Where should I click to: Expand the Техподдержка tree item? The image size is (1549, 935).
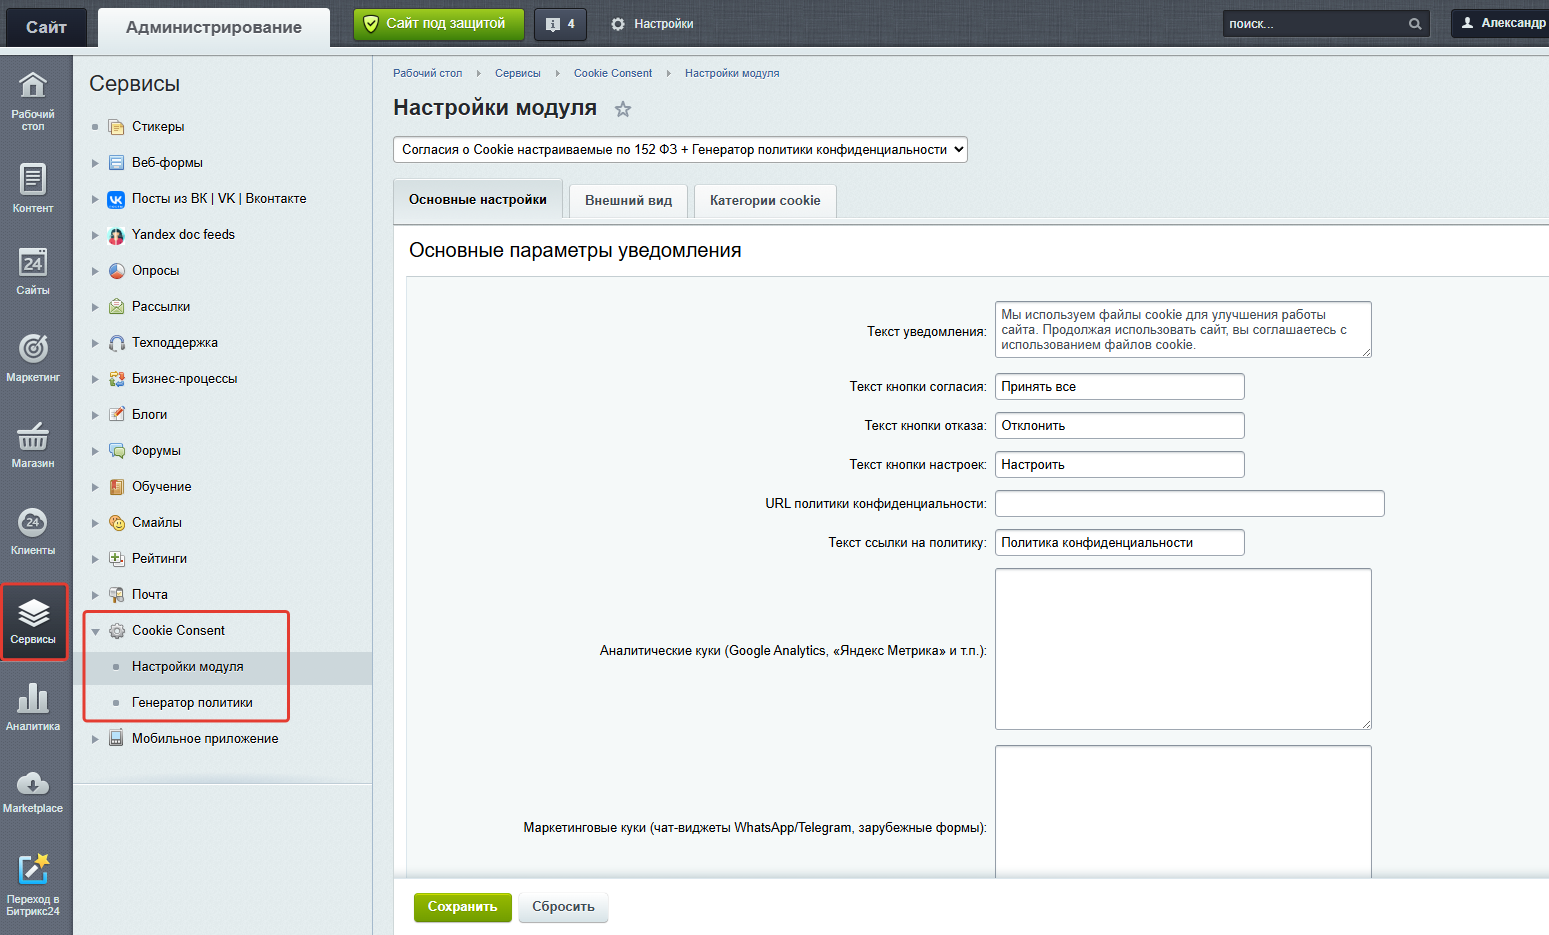point(95,343)
